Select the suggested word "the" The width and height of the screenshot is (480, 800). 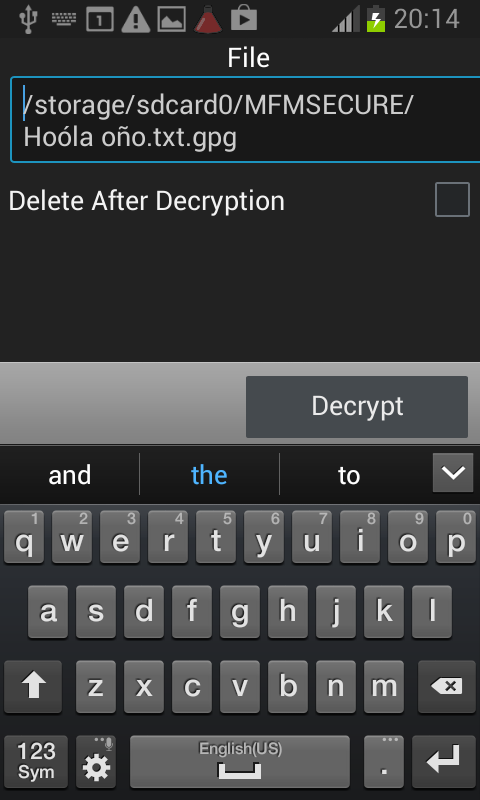pos(209,475)
